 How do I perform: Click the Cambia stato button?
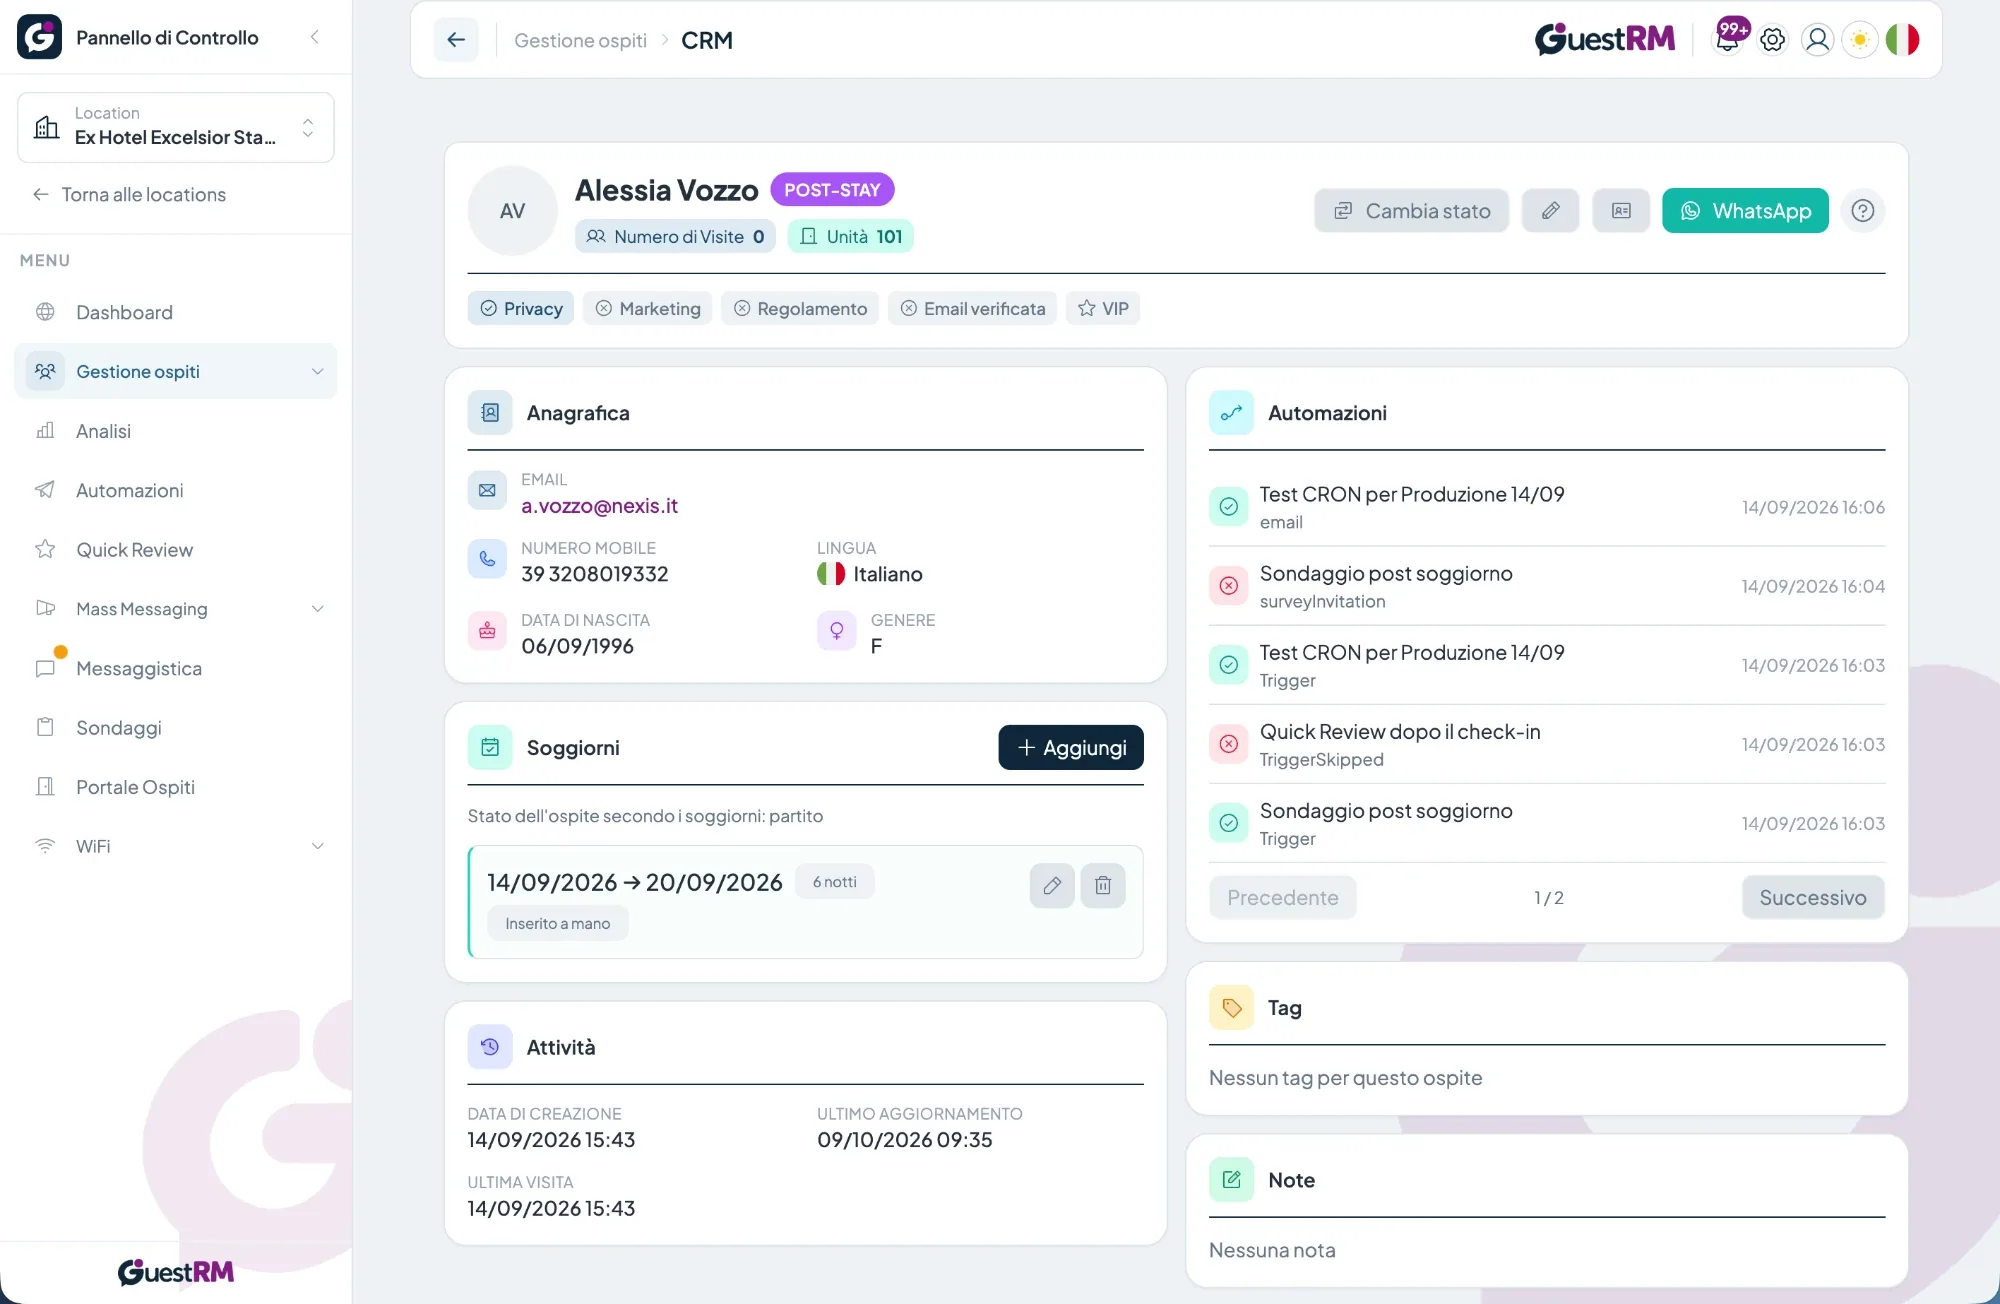(1411, 210)
